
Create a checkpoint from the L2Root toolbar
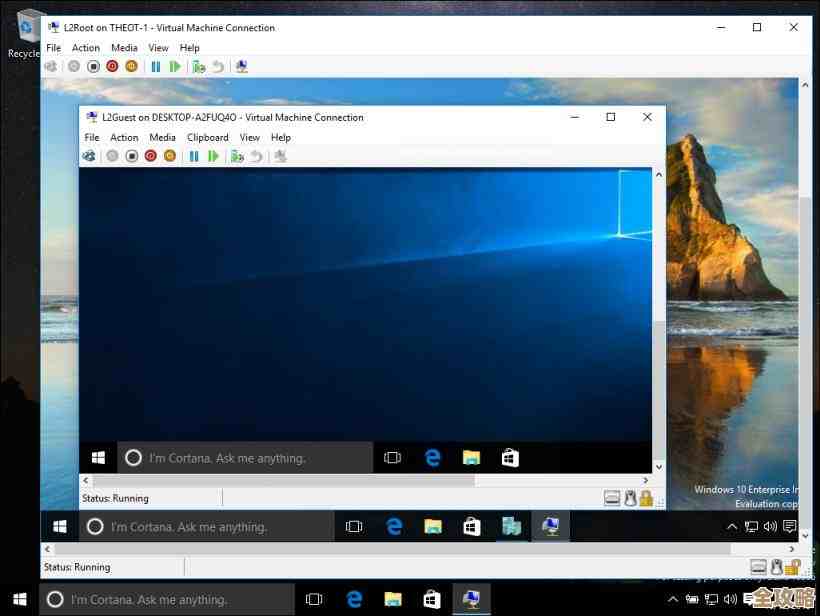pyautogui.click(x=199, y=67)
